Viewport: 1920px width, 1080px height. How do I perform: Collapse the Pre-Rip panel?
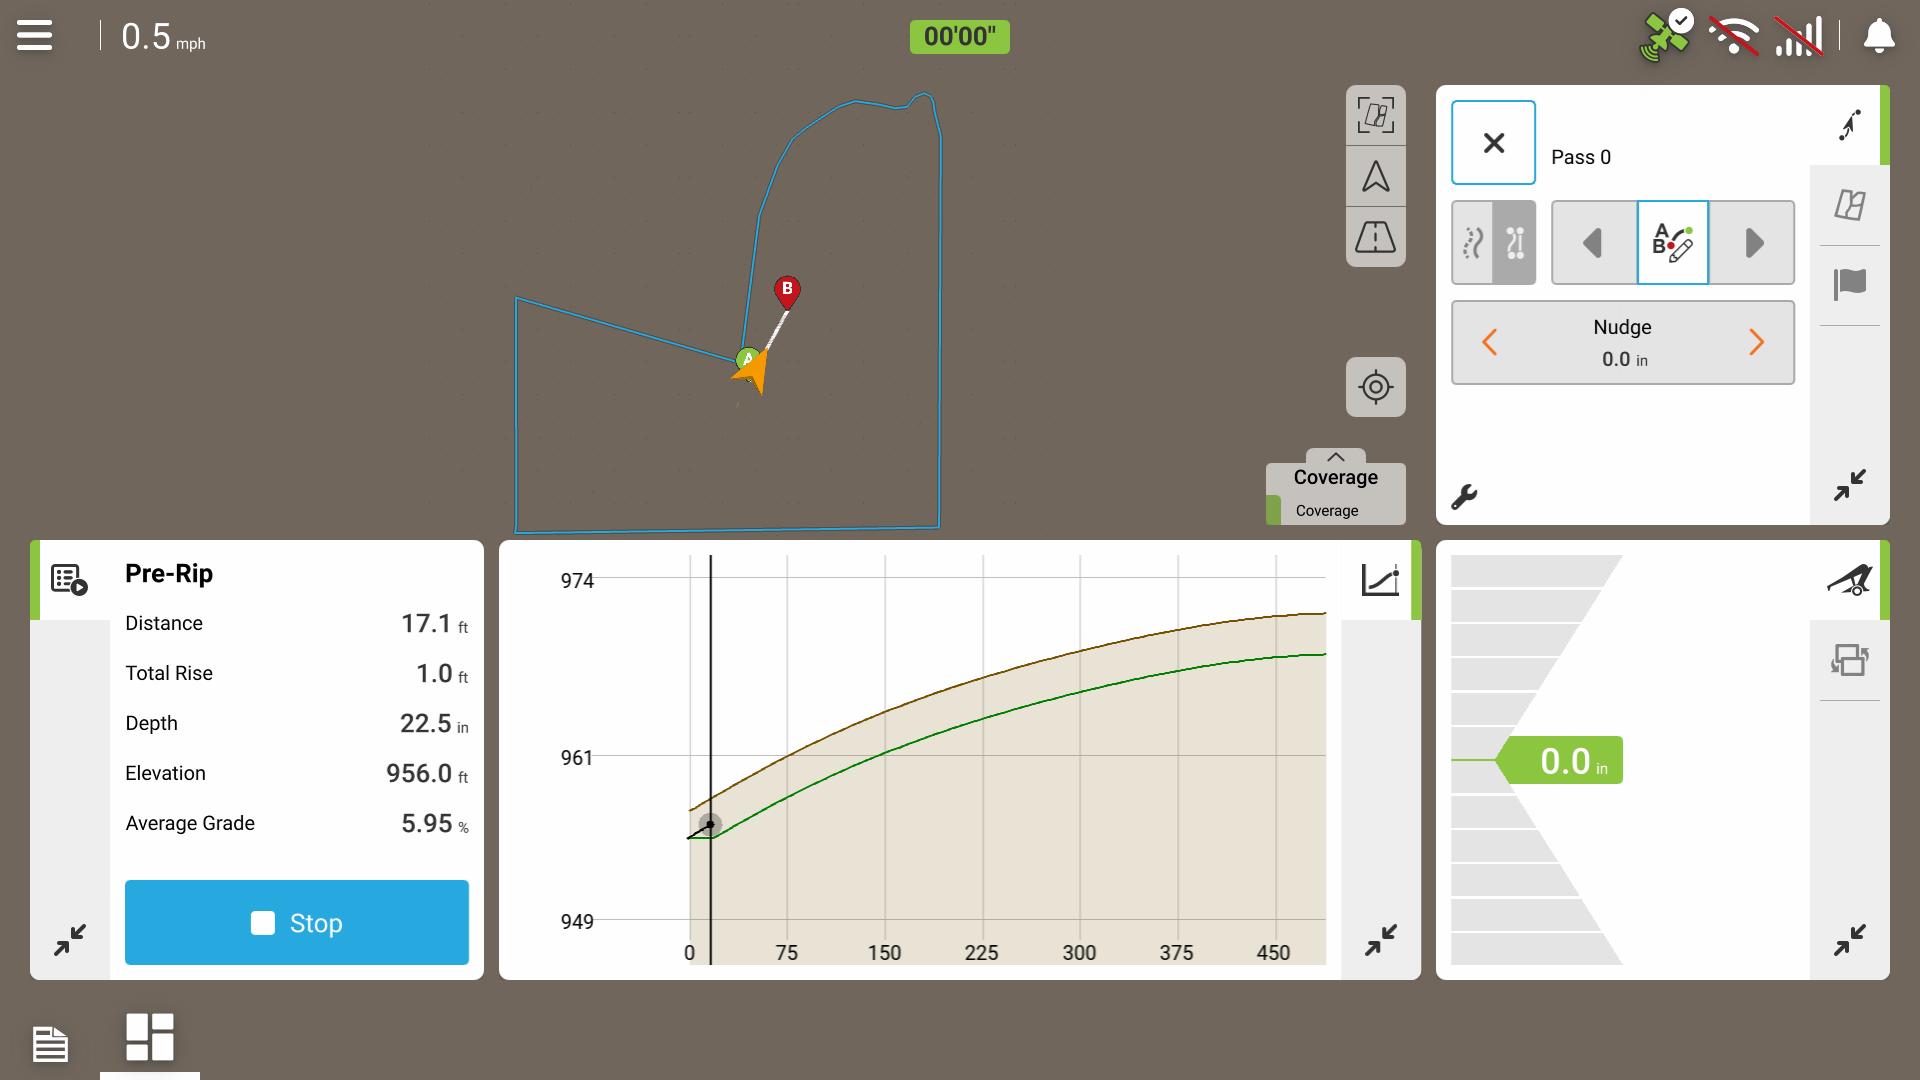[x=70, y=939]
